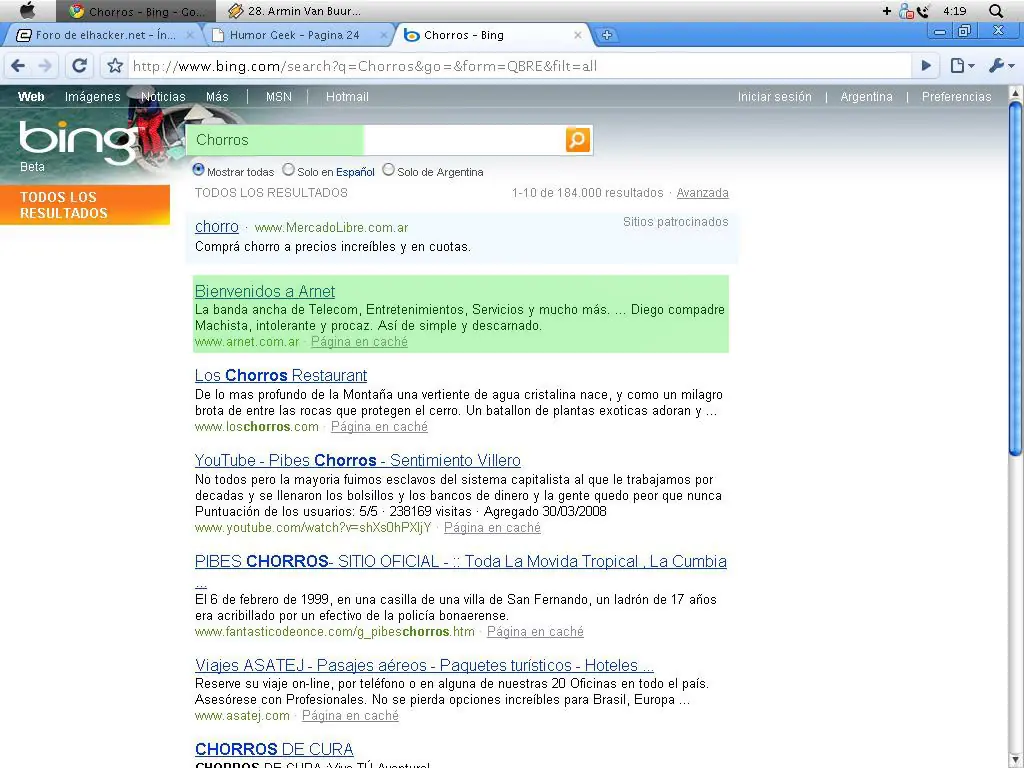Click the Bing search input field
Image resolution: width=1024 pixels, height=768 pixels.
pyautogui.click(x=376, y=140)
